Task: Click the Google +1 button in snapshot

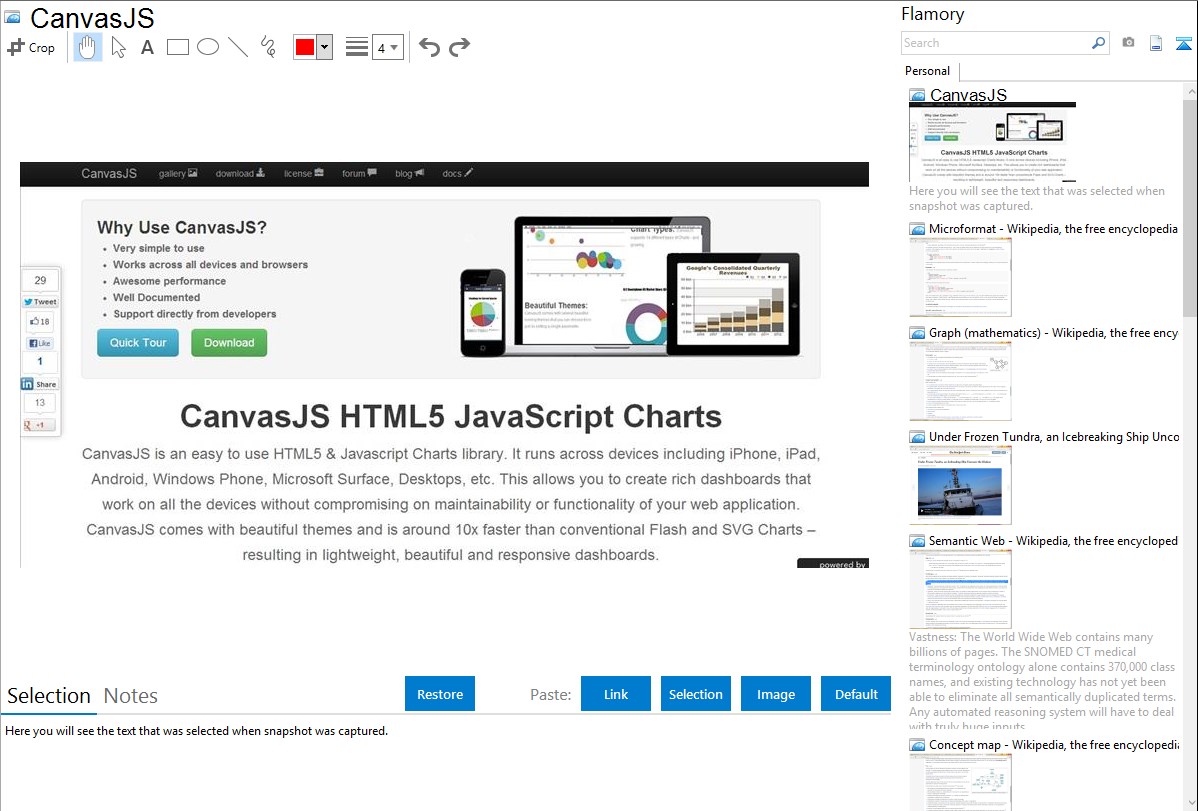Action: (x=39, y=425)
